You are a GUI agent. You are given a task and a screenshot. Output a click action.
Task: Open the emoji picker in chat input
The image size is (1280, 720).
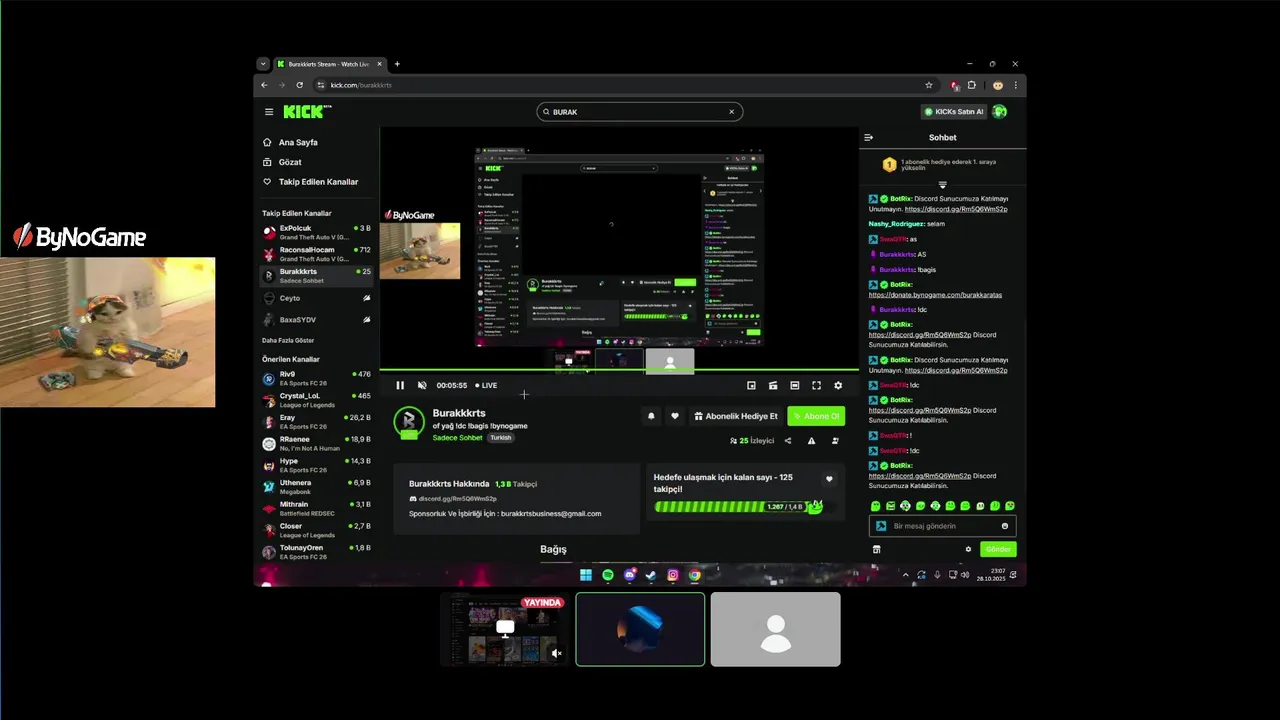coord(1005,526)
